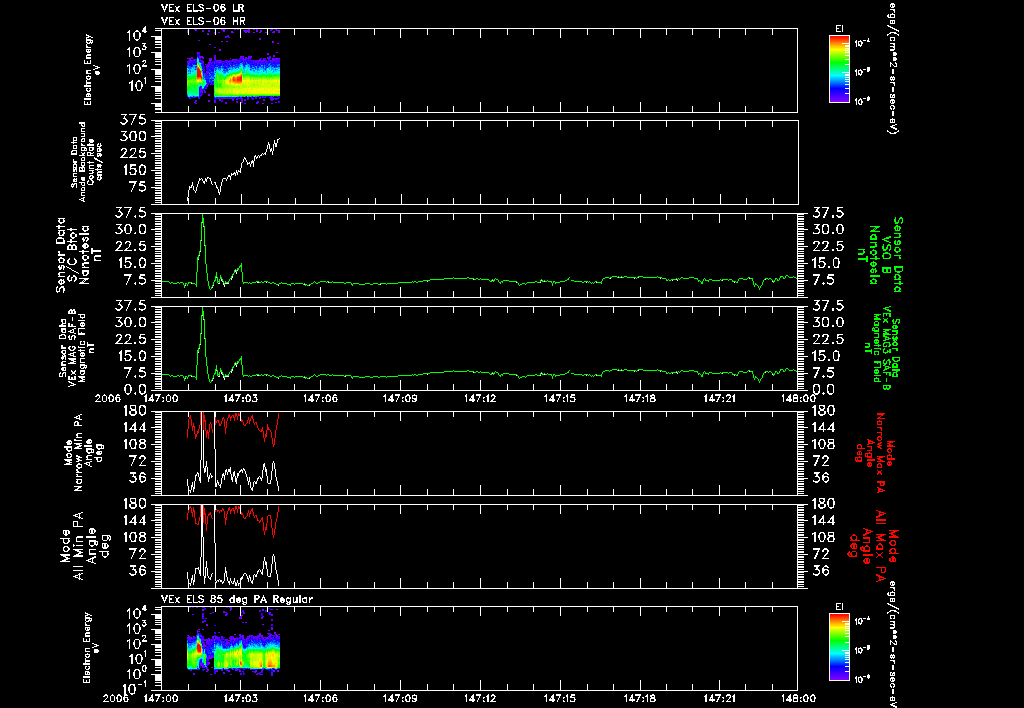
Task: Click the ELS-06 electron energy spectrogram data
Action: click(234, 78)
